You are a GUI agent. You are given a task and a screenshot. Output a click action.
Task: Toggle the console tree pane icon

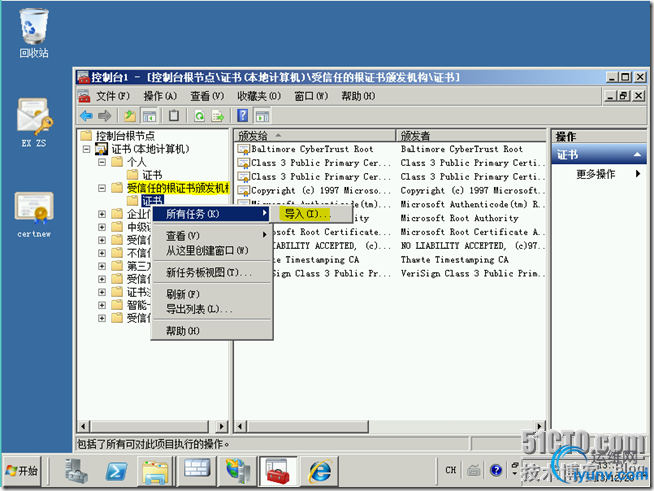coord(149,116)
